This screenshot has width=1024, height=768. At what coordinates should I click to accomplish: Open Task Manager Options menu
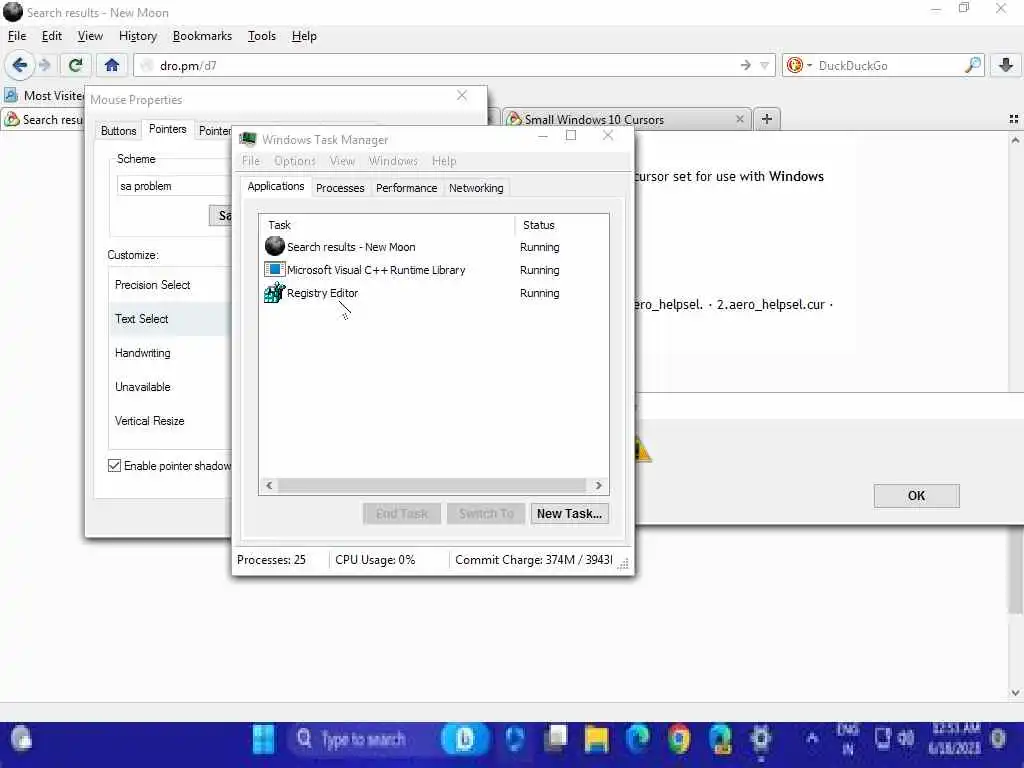295,161
